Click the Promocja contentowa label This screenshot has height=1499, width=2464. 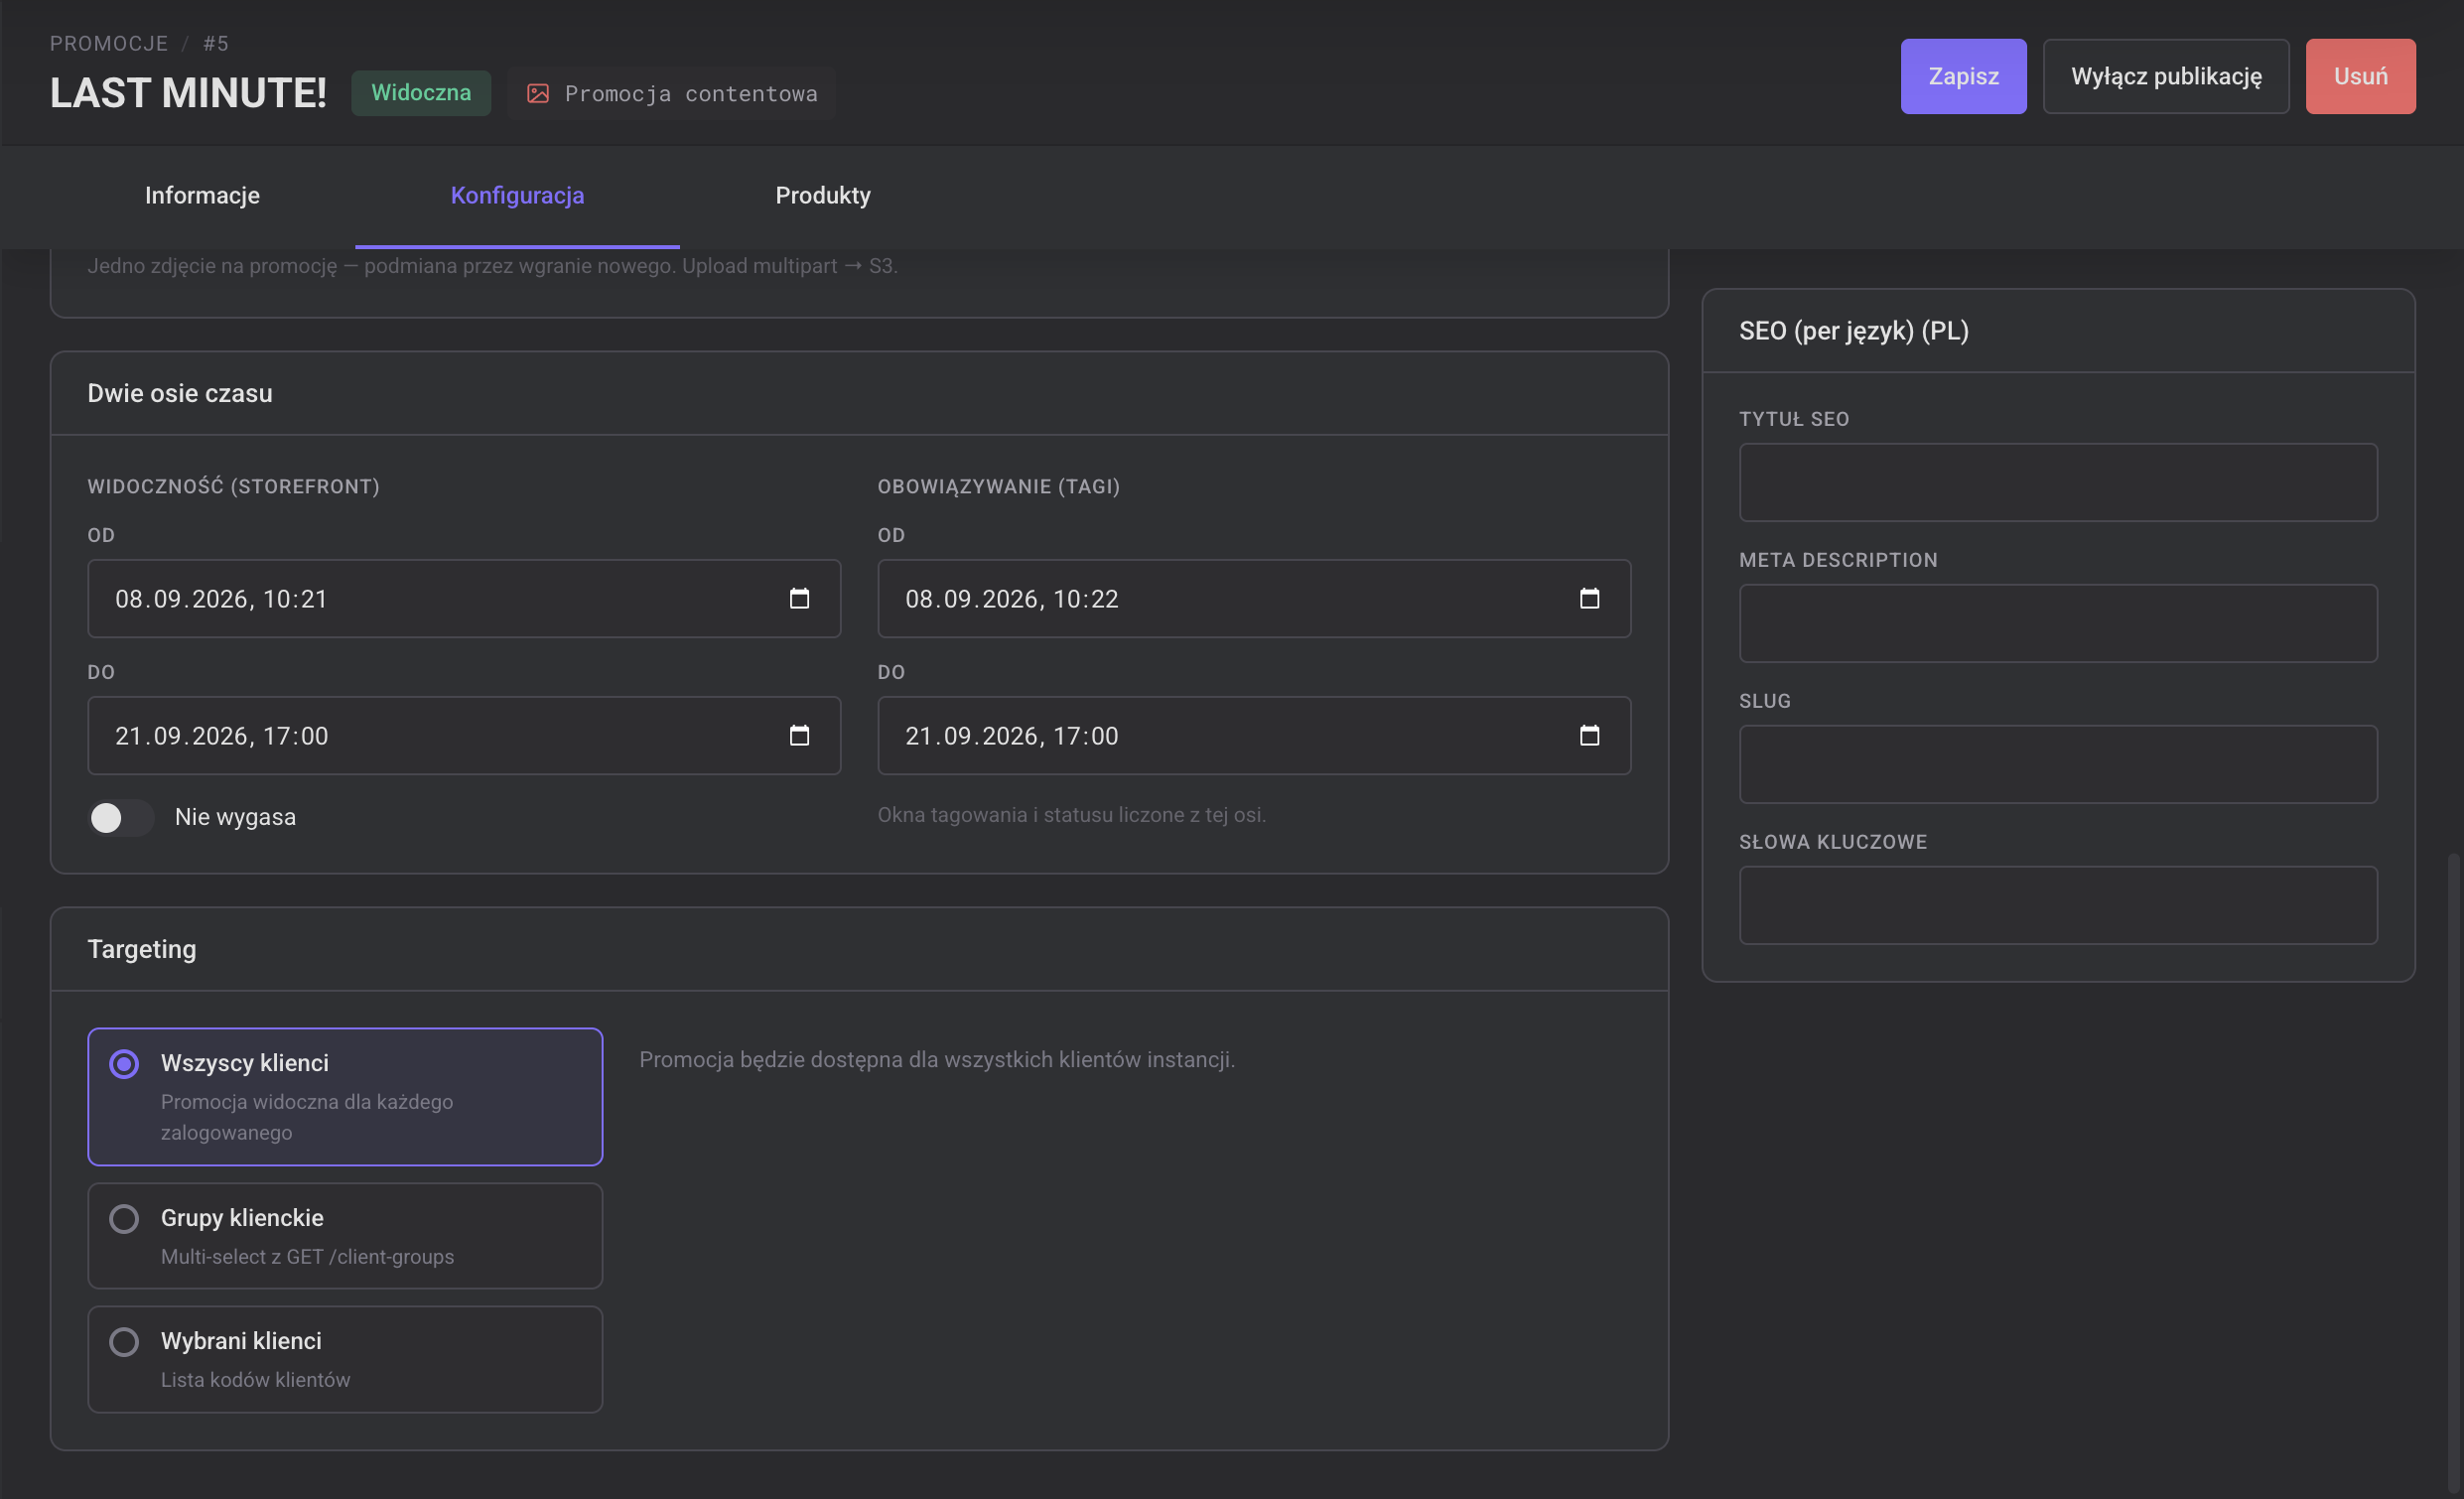691,93
